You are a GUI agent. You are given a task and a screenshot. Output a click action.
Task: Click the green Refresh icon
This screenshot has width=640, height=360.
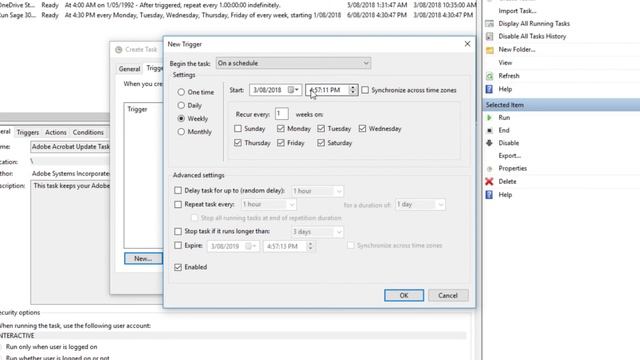point(489,76)
